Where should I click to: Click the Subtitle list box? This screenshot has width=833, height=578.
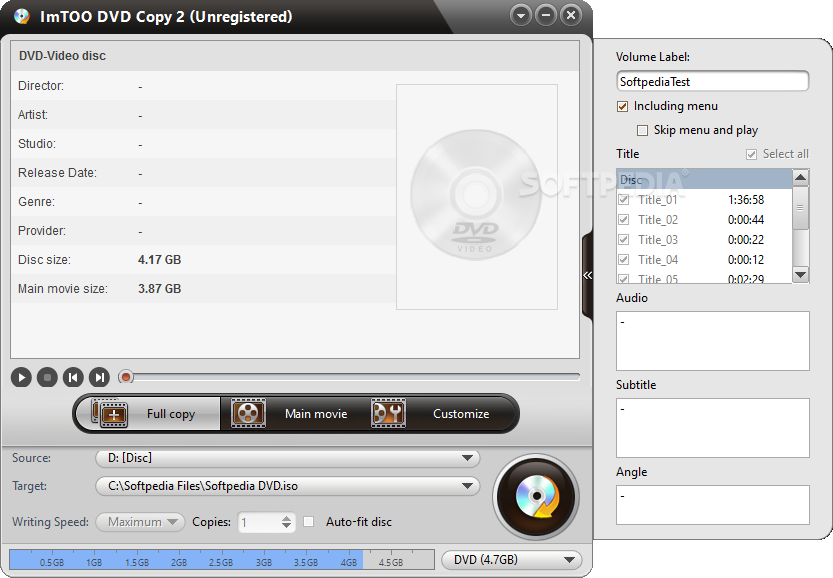click(712, 428)
